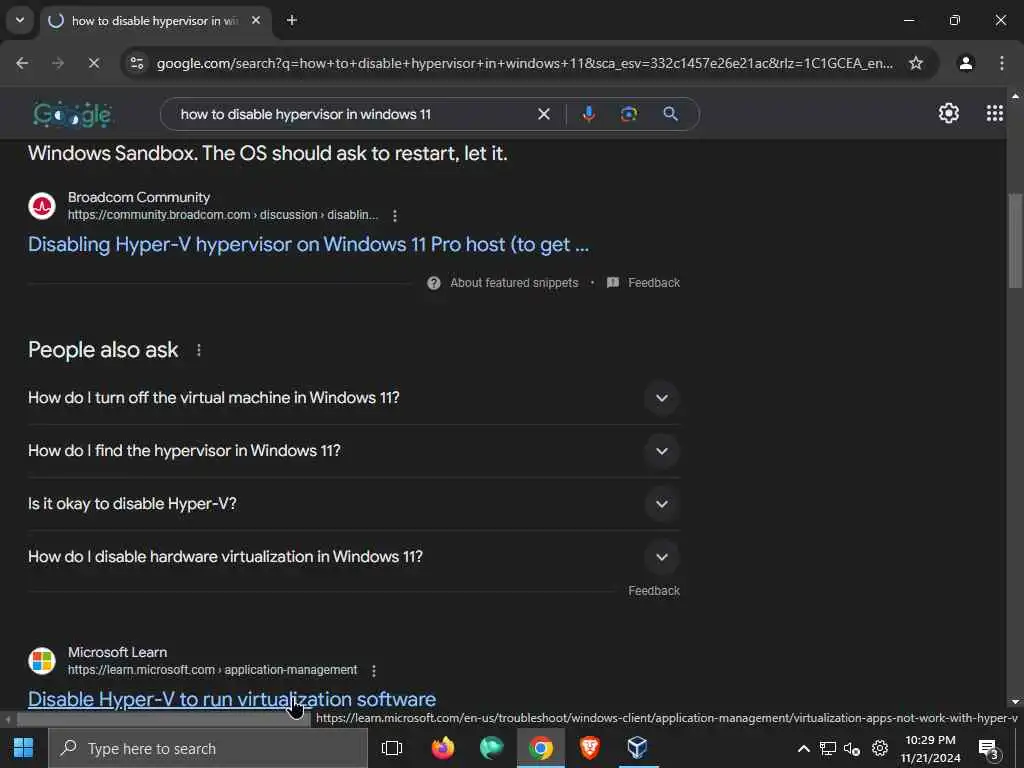
Task: Open the Windows Start menu
Action: pos(24,748)
